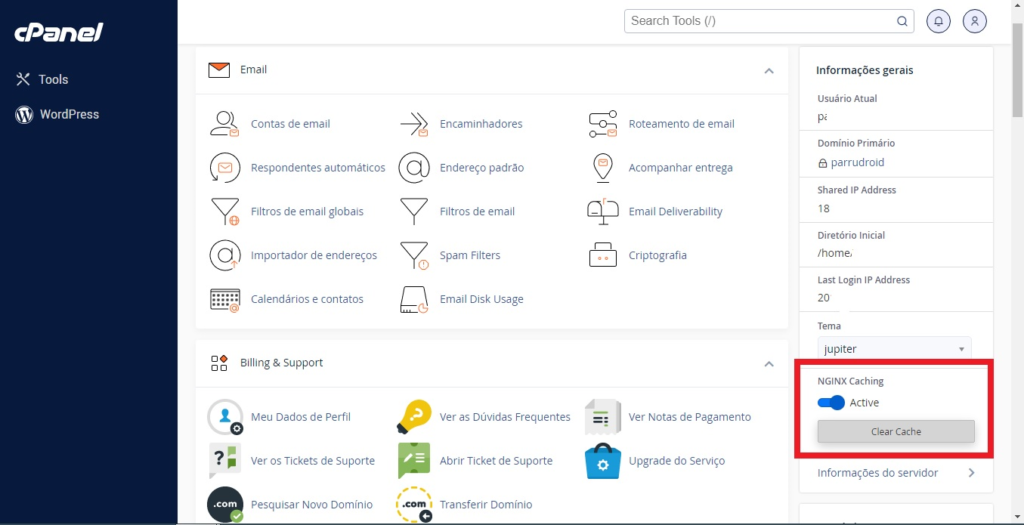This screenshot has width=1024, height=525.
Task: Open the Encaminhadores link
Action: point(481,123)
